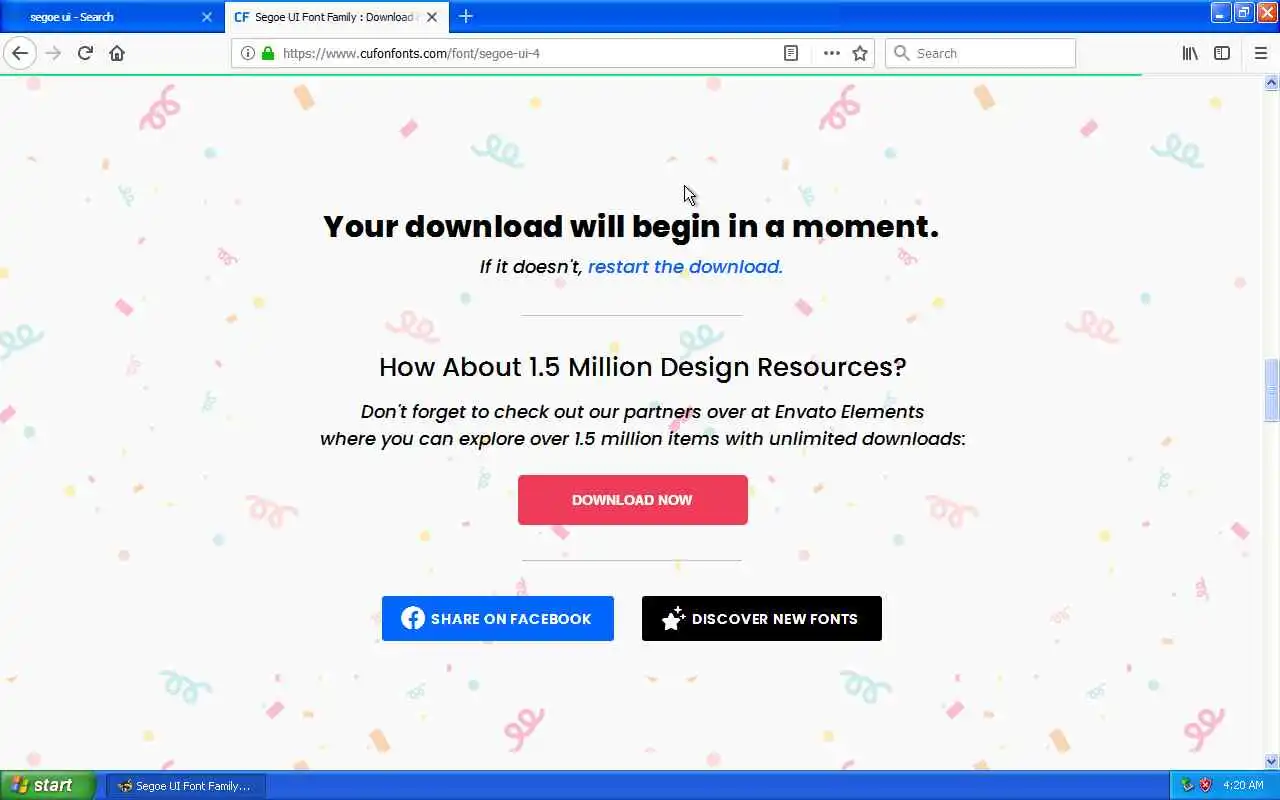Open the Windows start menu
The width and height of the screenshot is (1280, 800).
tap(47, 785)
